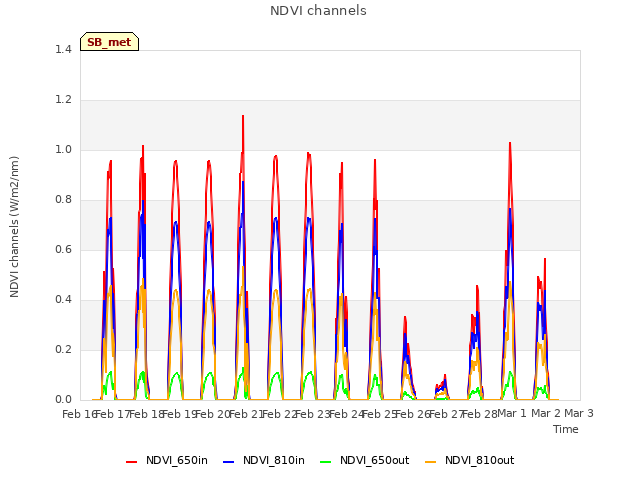The height and width of the screenshot is (480, 640).
Task: Click the NDVI_810out orange legend swatch
Action: tap(431, 462)
